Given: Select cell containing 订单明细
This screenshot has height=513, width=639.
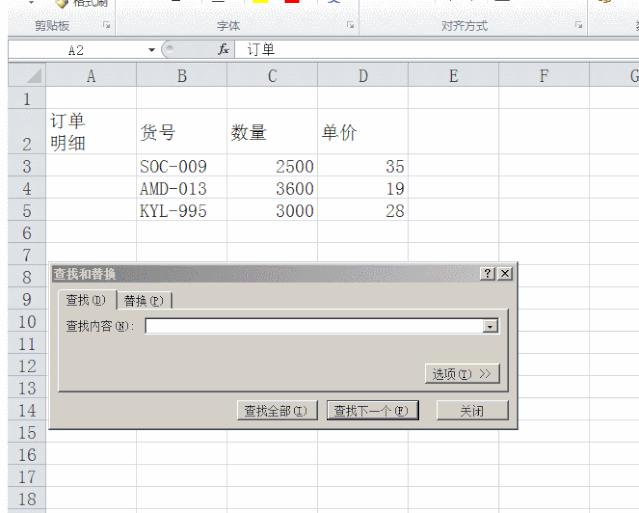Looking at the screenshot, I should [91, 132].
